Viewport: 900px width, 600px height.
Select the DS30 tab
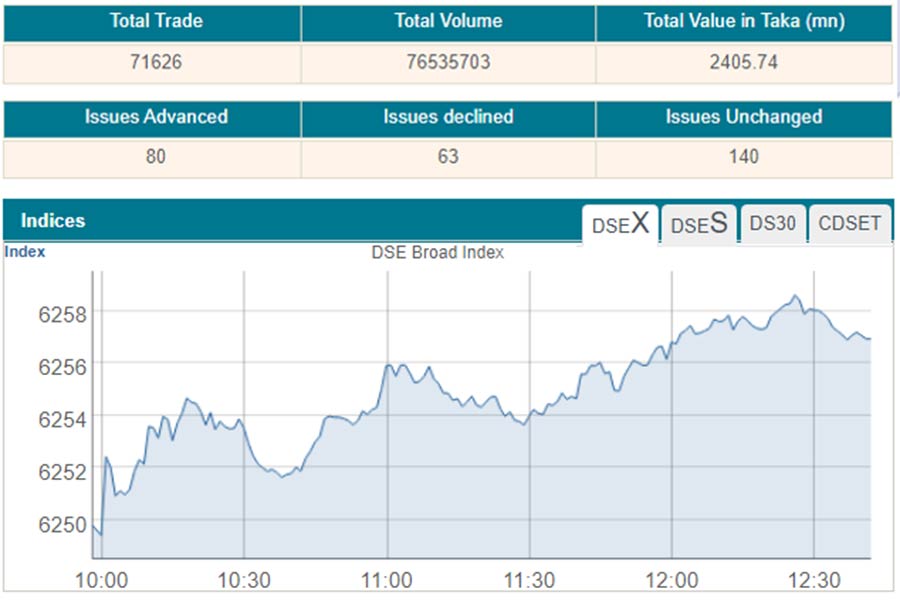773,224
